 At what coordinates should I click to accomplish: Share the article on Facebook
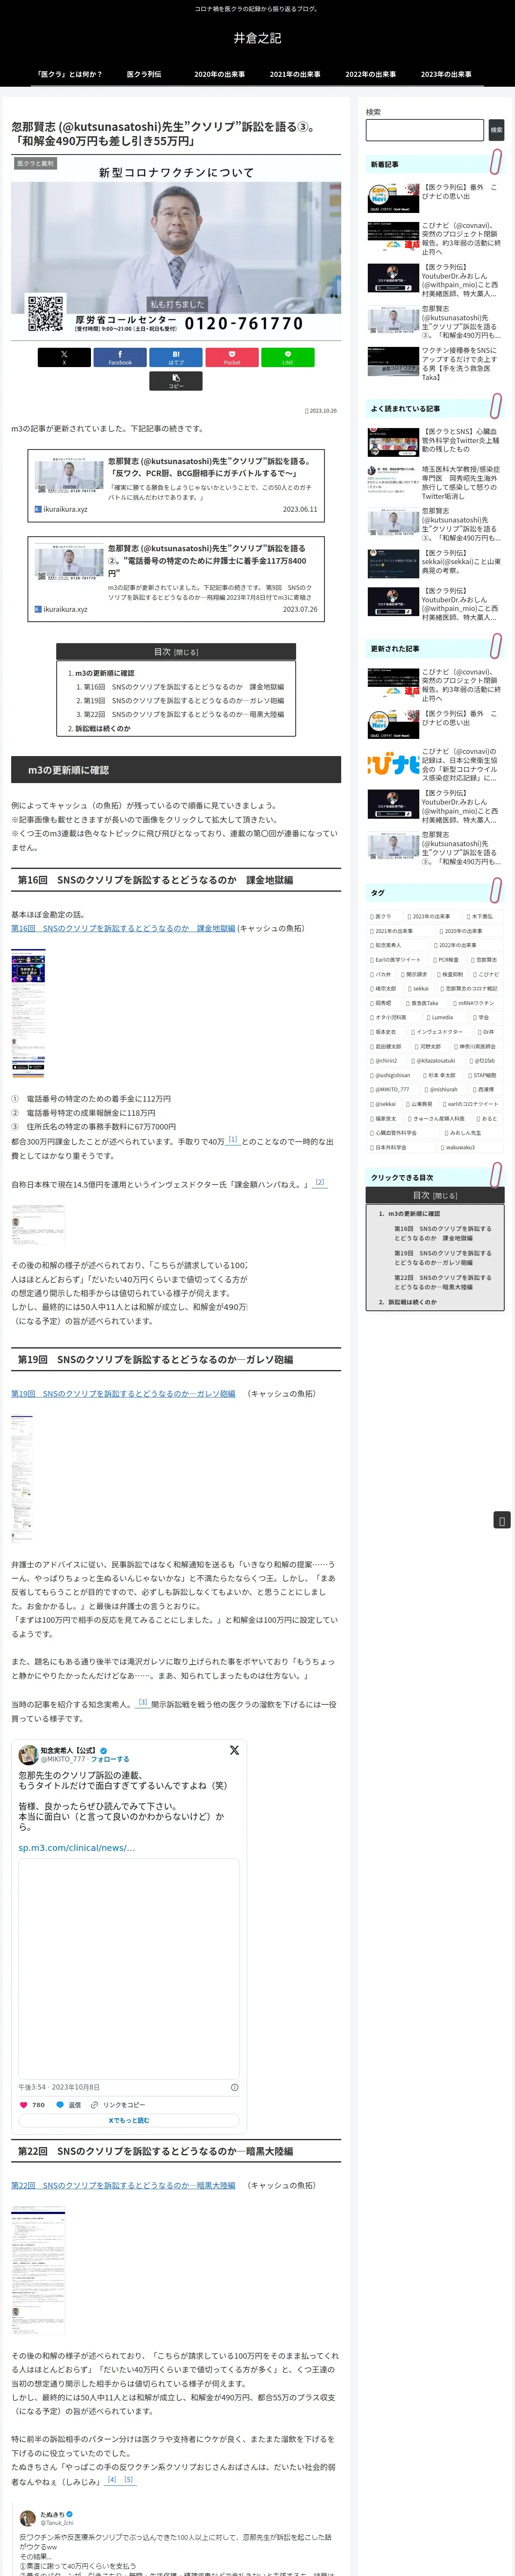120,357
